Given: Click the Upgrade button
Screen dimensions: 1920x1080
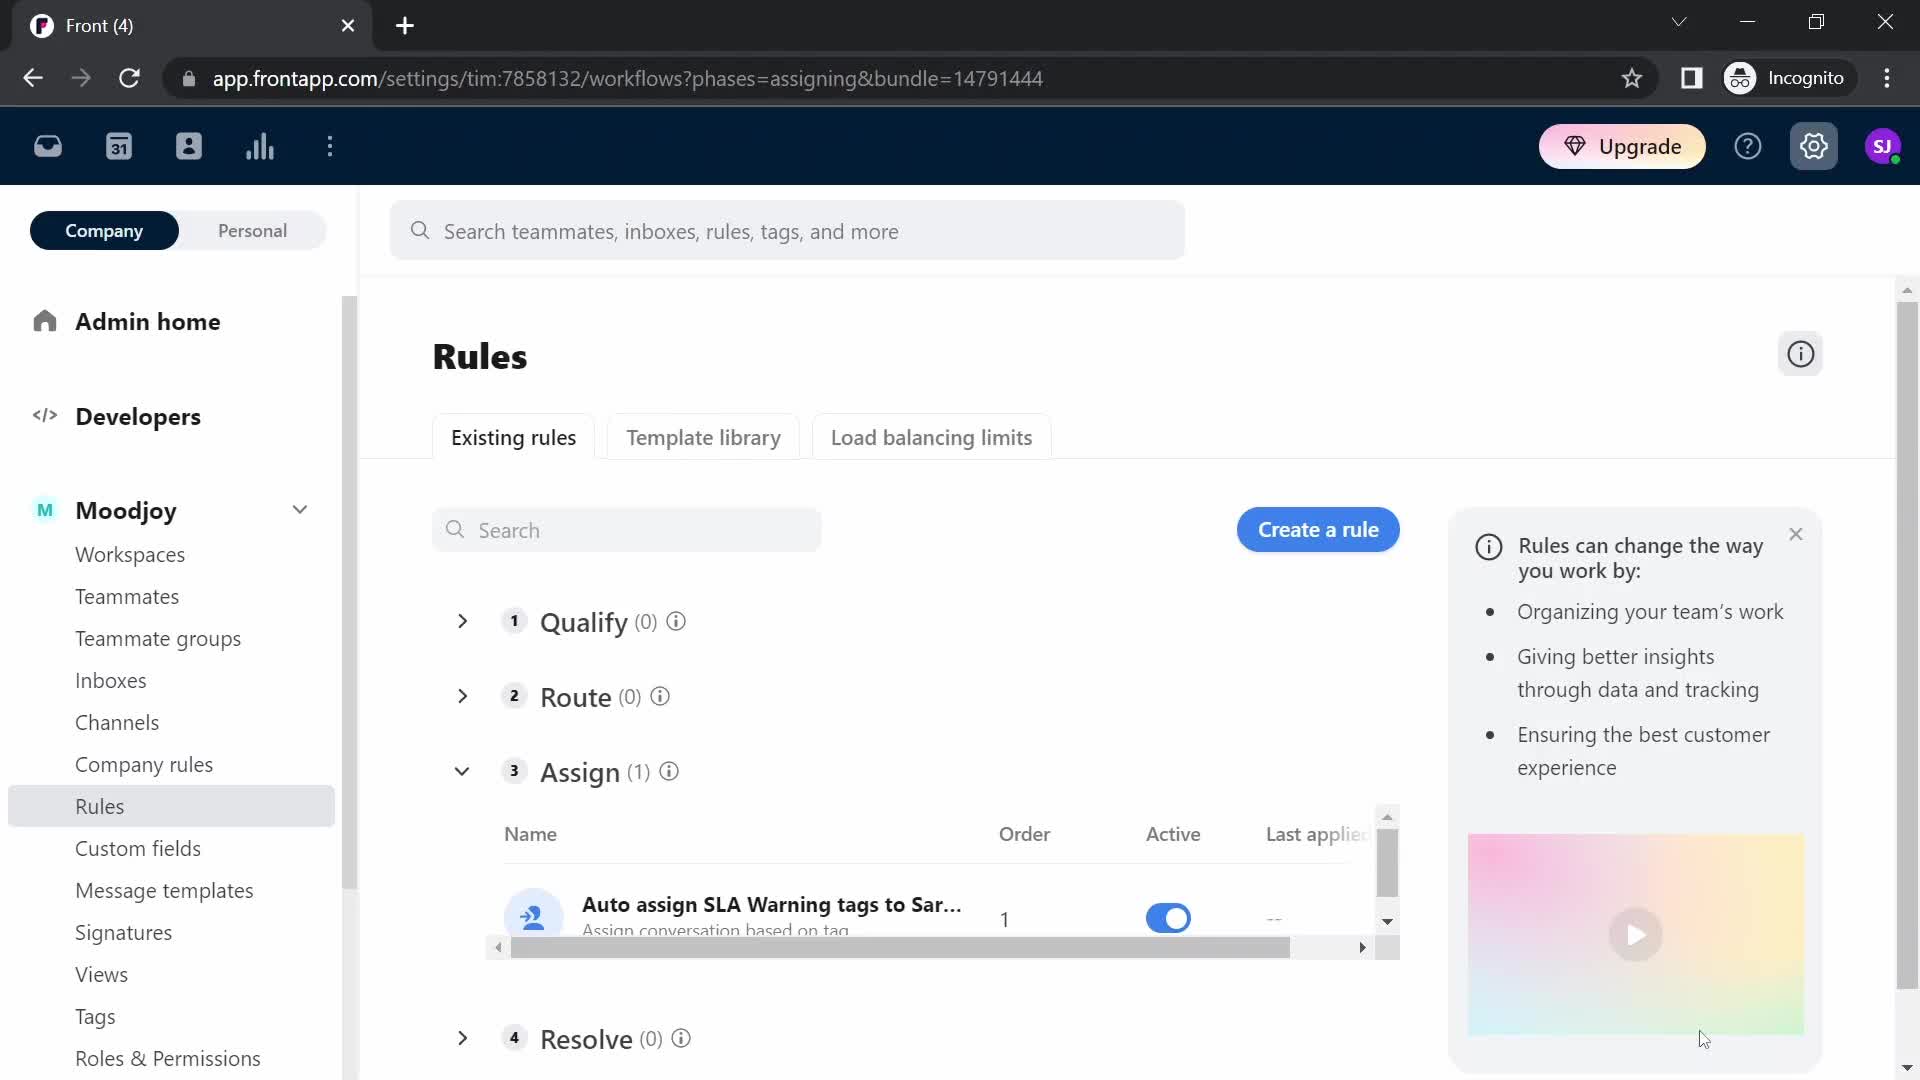Looking at the screenshot, I should pyautogui.click(x=1625, y=146).
